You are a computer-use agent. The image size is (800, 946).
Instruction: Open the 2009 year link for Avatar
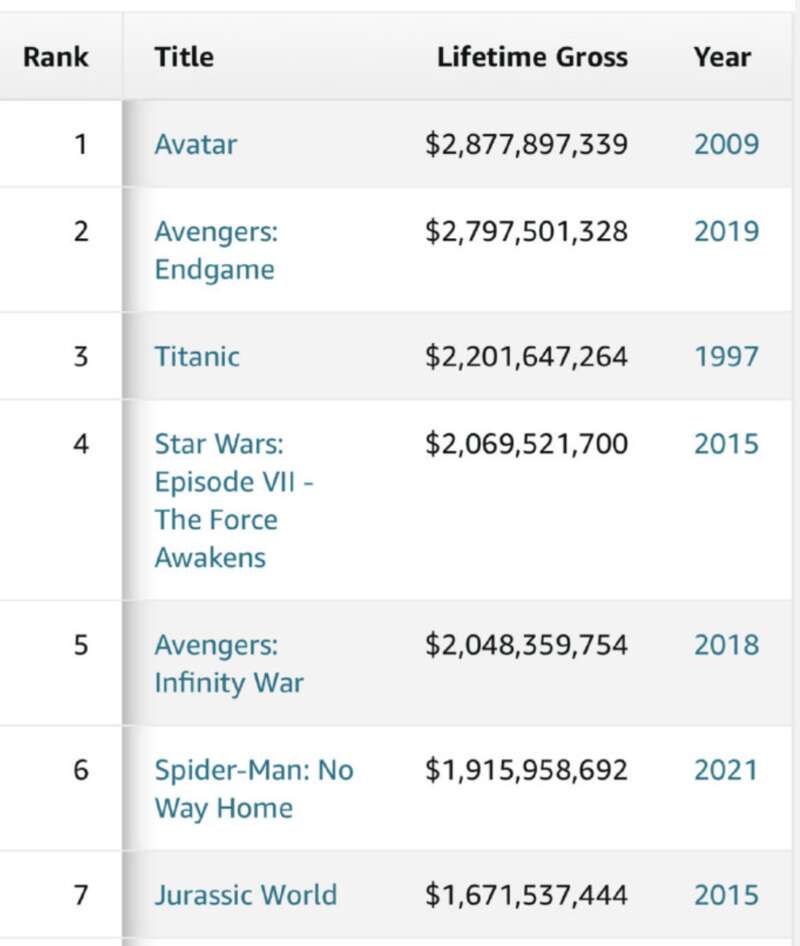[726, 144]
